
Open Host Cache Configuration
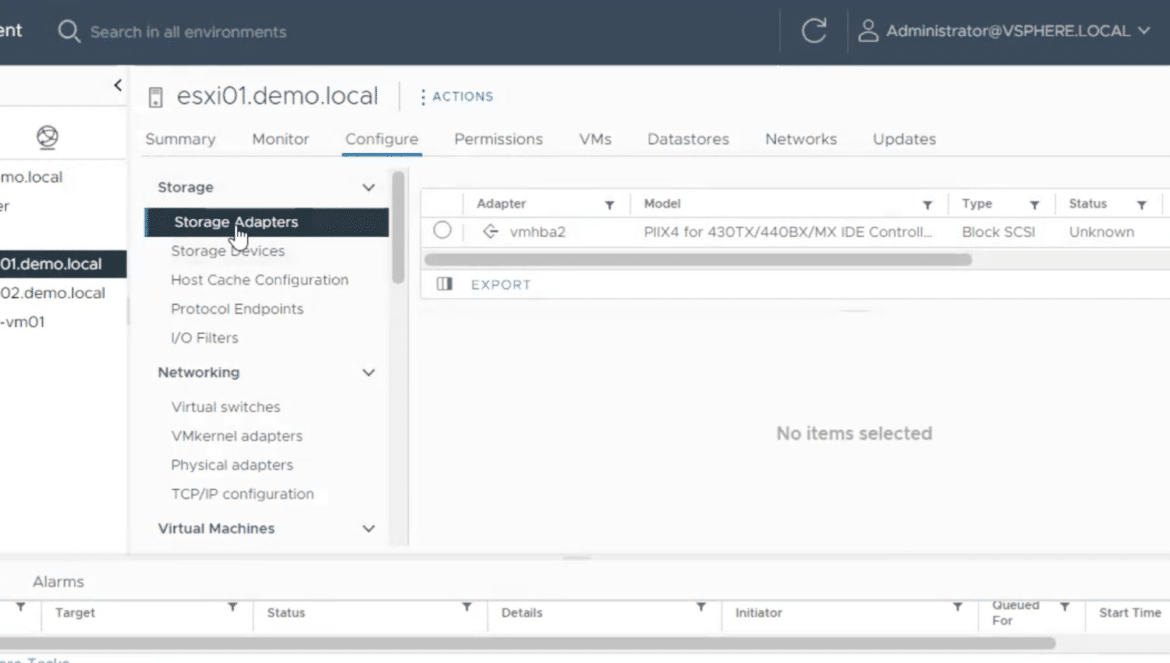pyautogui.click(x=260, y=280)
